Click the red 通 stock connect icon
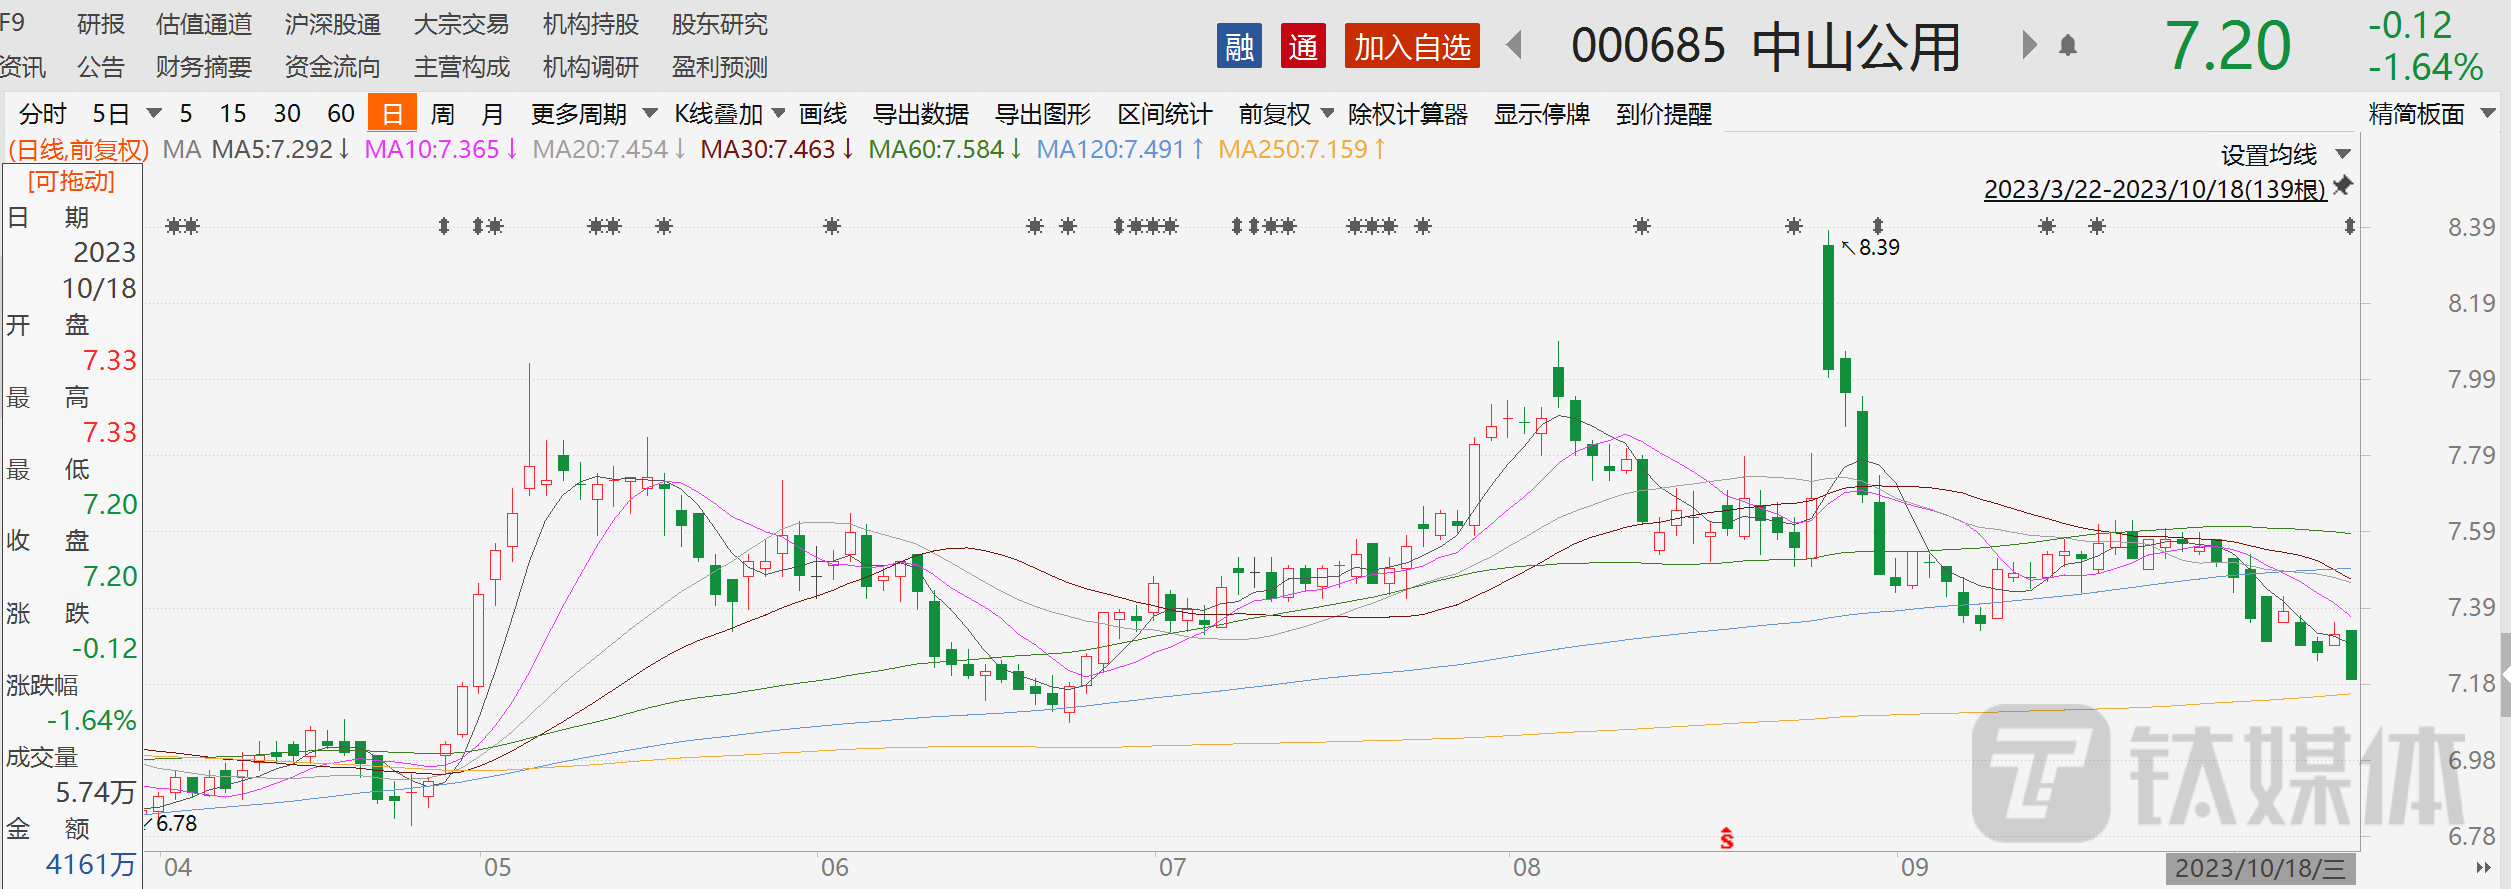The height and width of the screenshot is (889, 2511). coord(1302,47)
